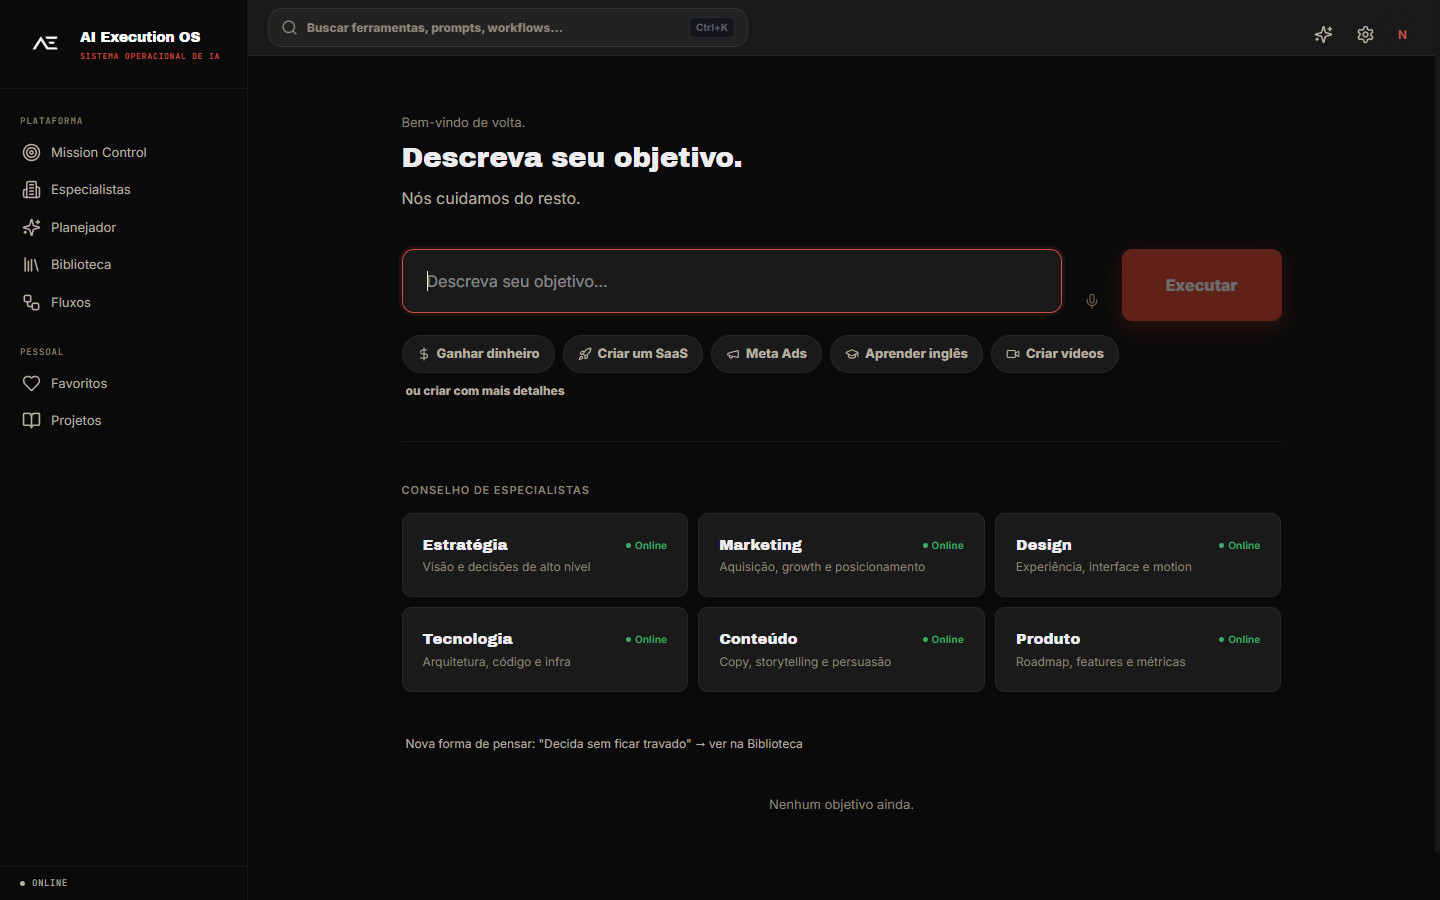Click the sparkle icon in top bar
The width and height of the screenshot is (1440, 900).
1324,35
